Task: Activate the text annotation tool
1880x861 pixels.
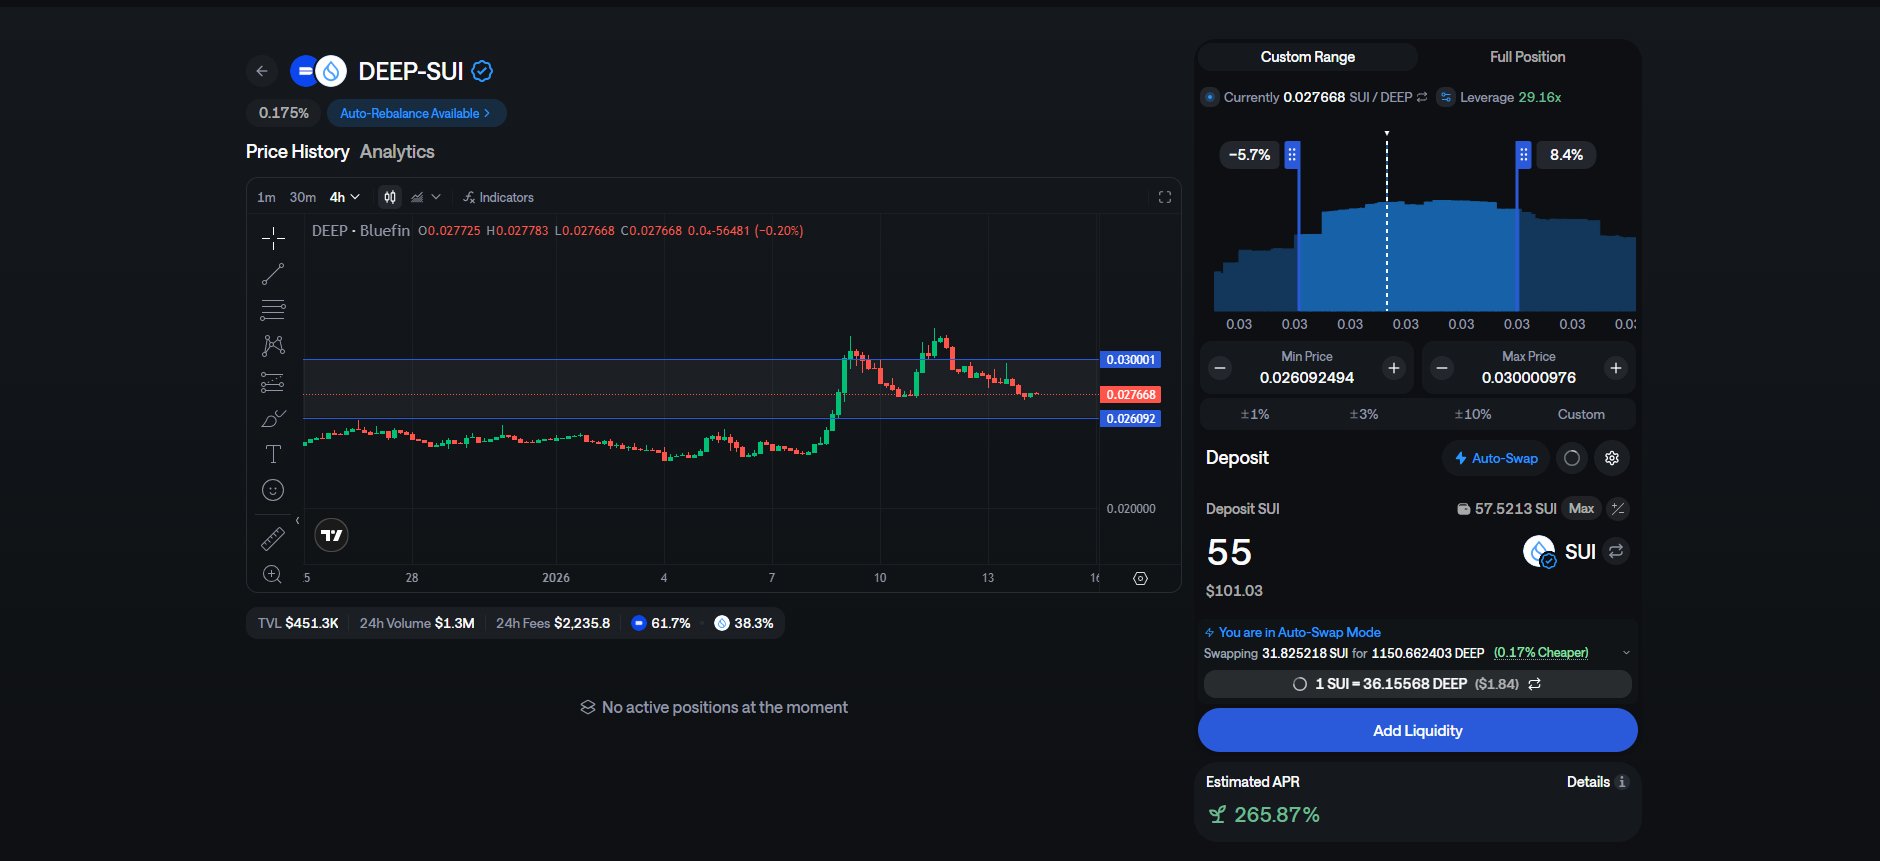Action: tap(273, 454)
